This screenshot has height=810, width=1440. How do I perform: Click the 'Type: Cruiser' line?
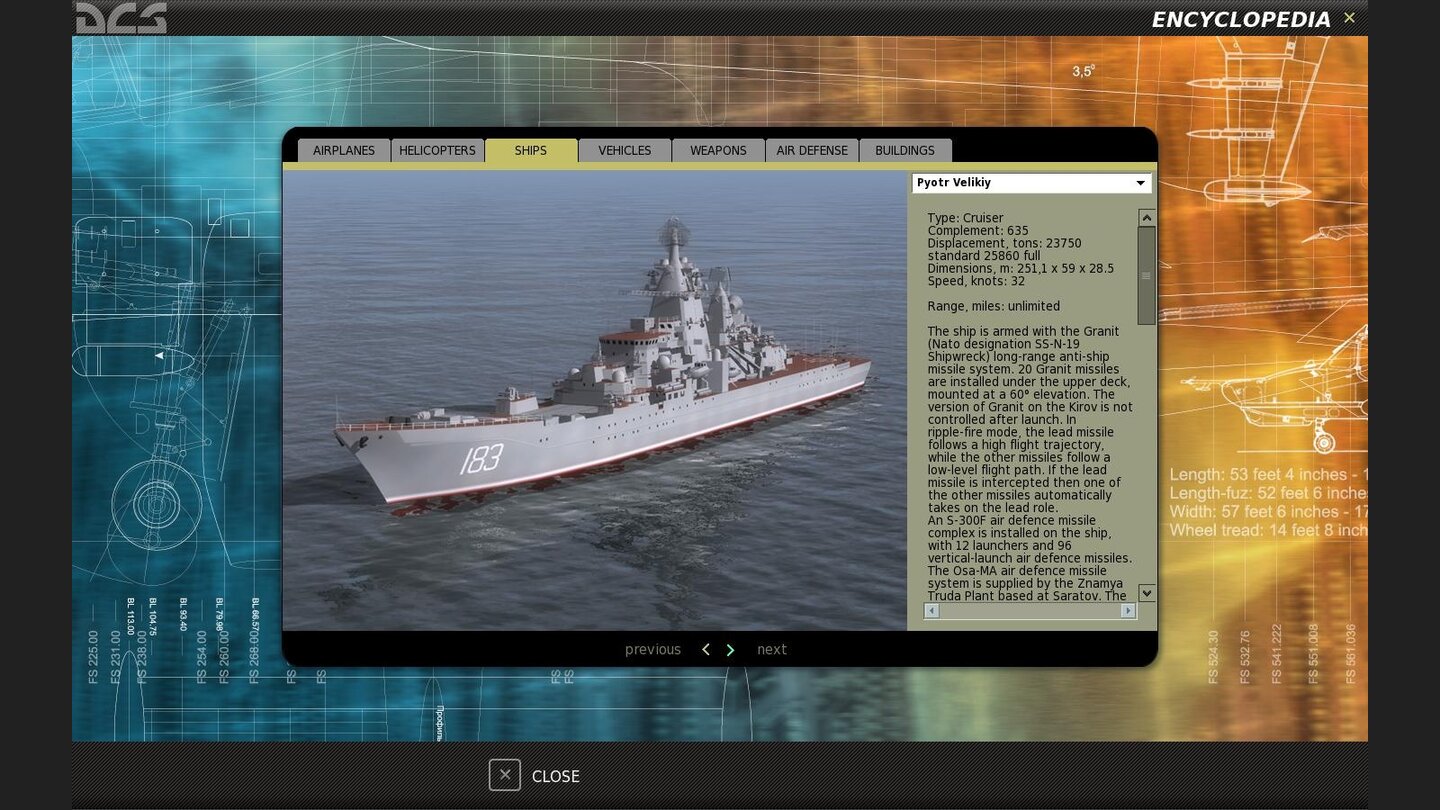point(965,218)
